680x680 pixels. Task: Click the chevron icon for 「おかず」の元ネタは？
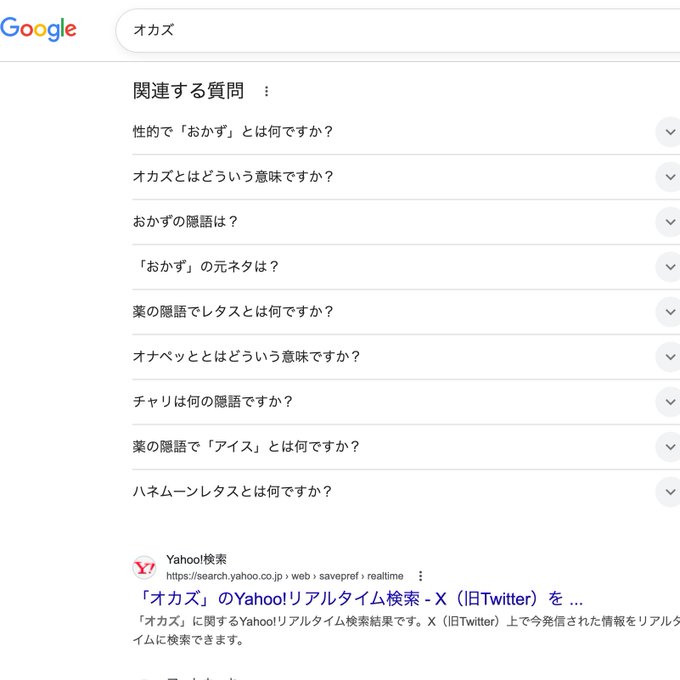(668, 267)
